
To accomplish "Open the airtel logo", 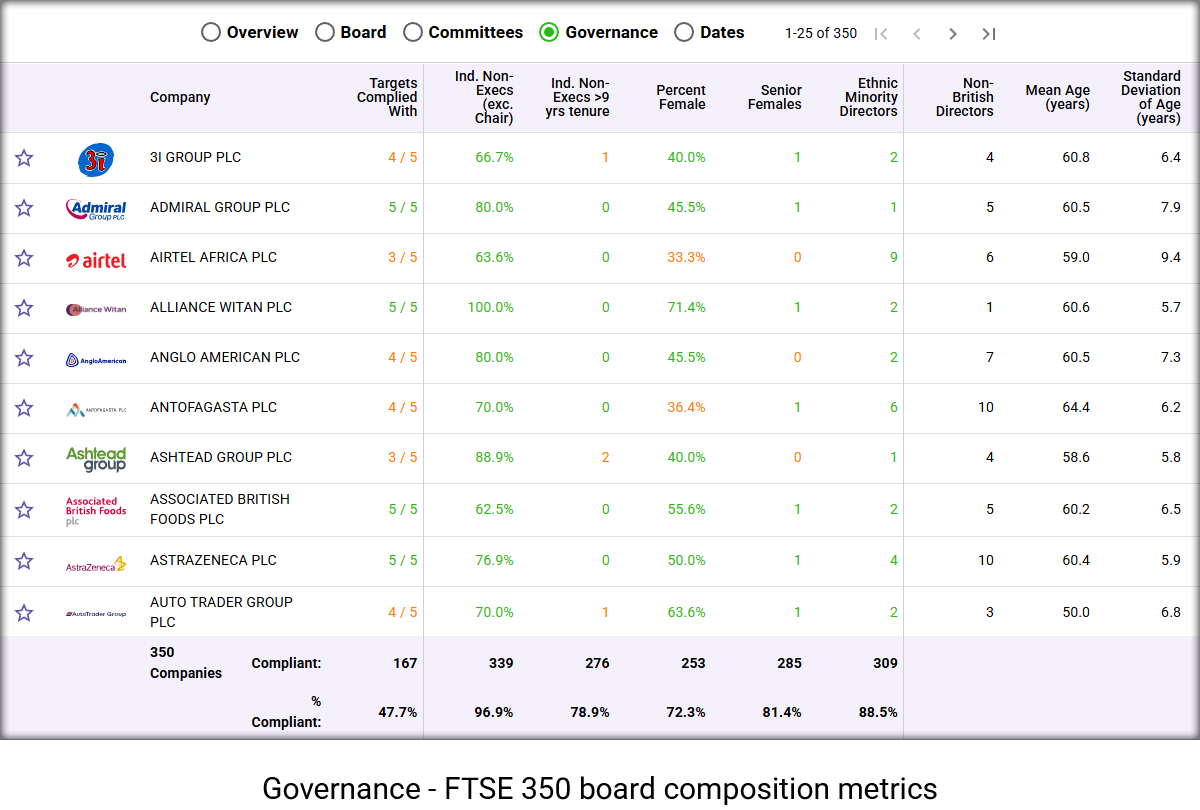I will tap(96, 260).
